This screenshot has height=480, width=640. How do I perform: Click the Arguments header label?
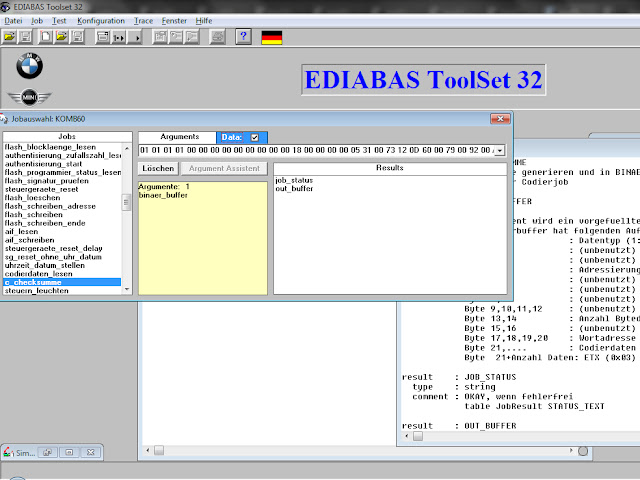180,137
